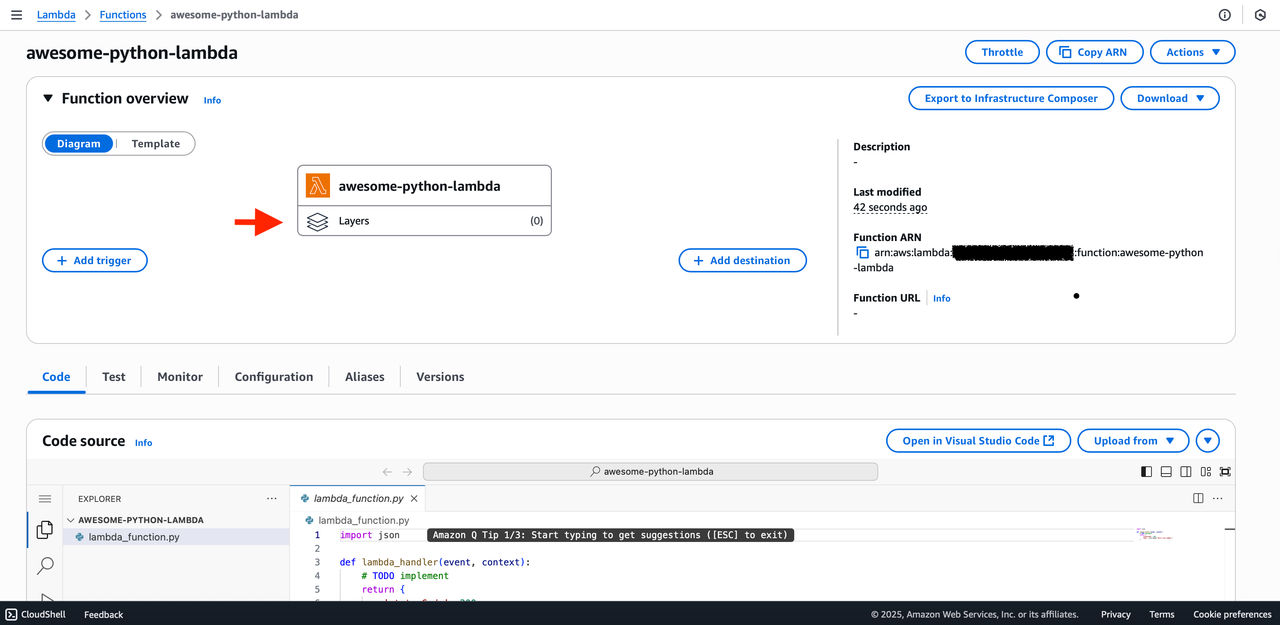The width and height of the screenshot is (1280, 625).
Task: Open the Upload from dropdown
Action: pos(1133,441)
